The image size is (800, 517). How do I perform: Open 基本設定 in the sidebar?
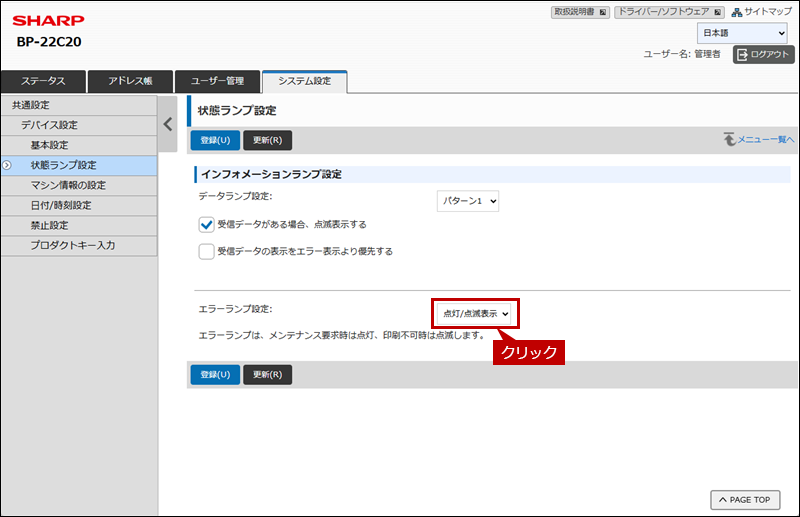click(x=79, y=145)
